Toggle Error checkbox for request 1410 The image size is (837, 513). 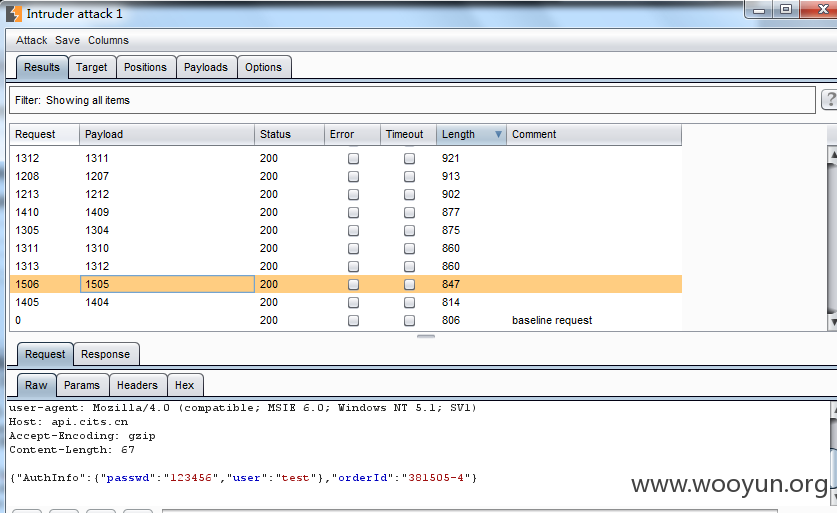tap(353, 212)
